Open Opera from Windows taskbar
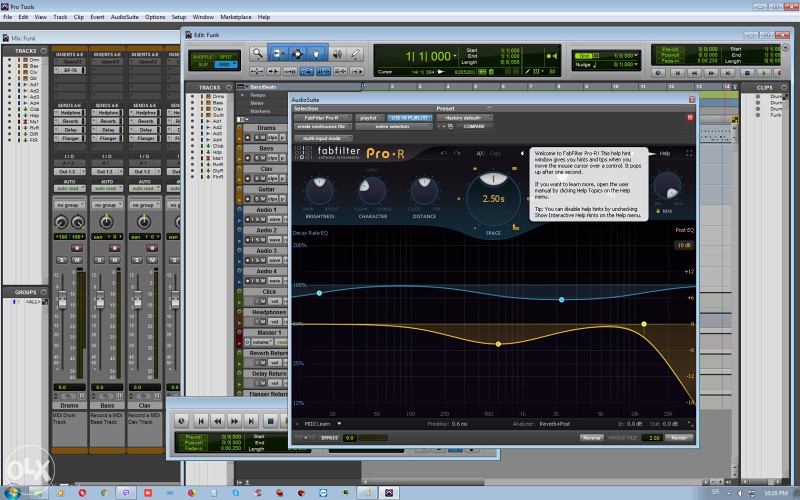800x500 pixels. click(82, 493)
